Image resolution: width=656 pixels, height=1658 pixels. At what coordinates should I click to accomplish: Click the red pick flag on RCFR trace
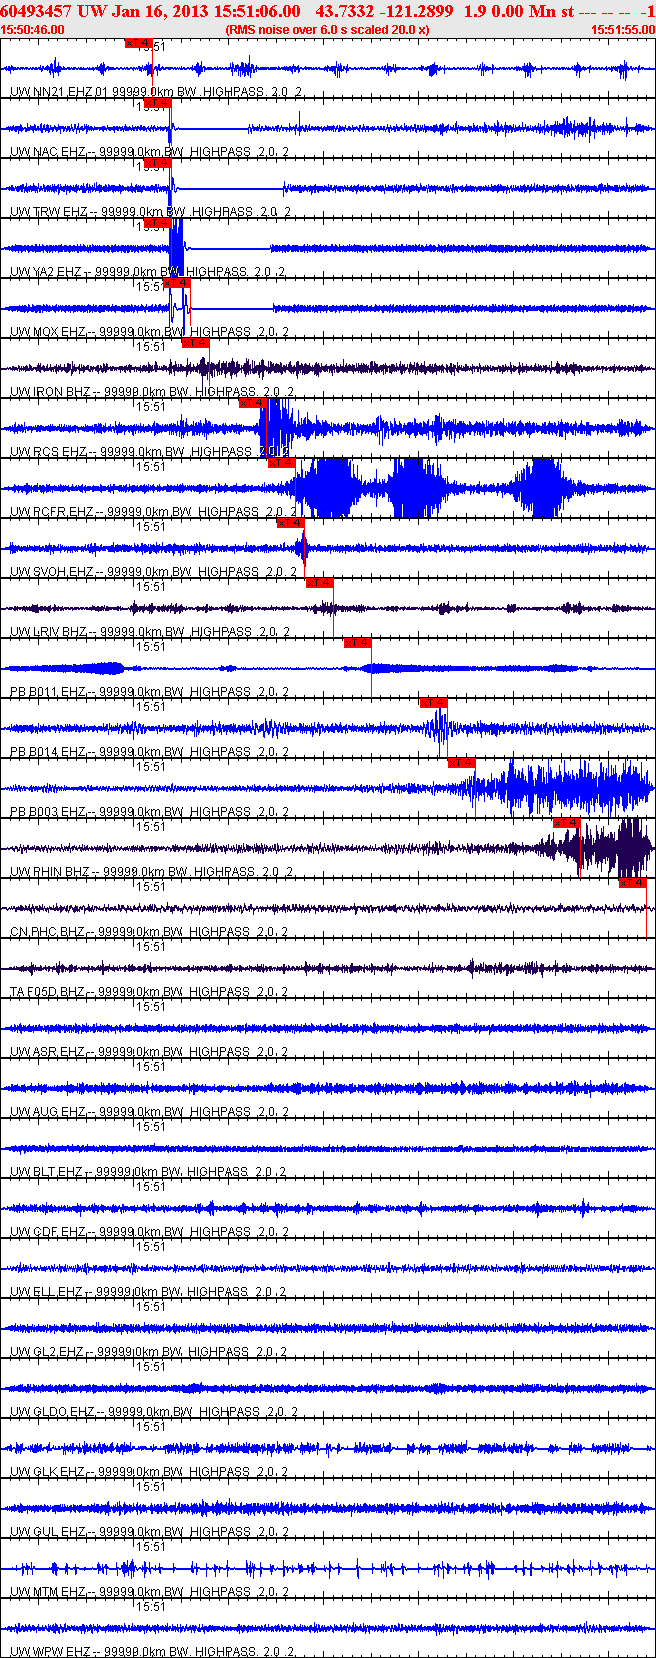click(282, 463)
